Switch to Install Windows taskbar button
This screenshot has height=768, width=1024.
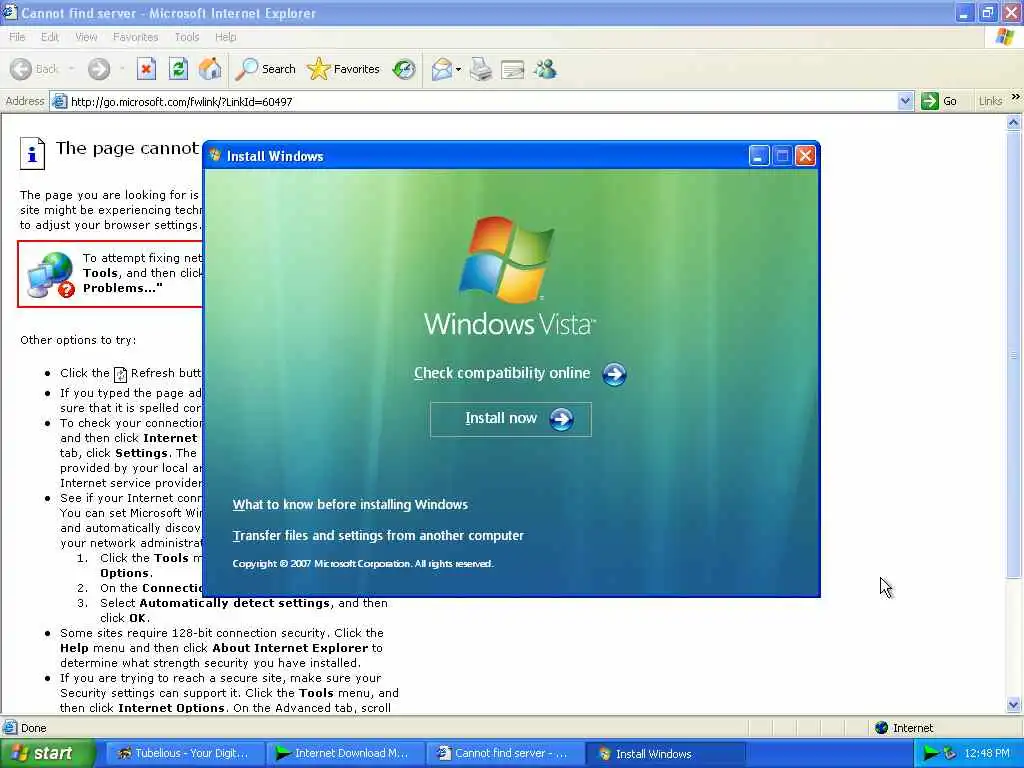(664, 754)
